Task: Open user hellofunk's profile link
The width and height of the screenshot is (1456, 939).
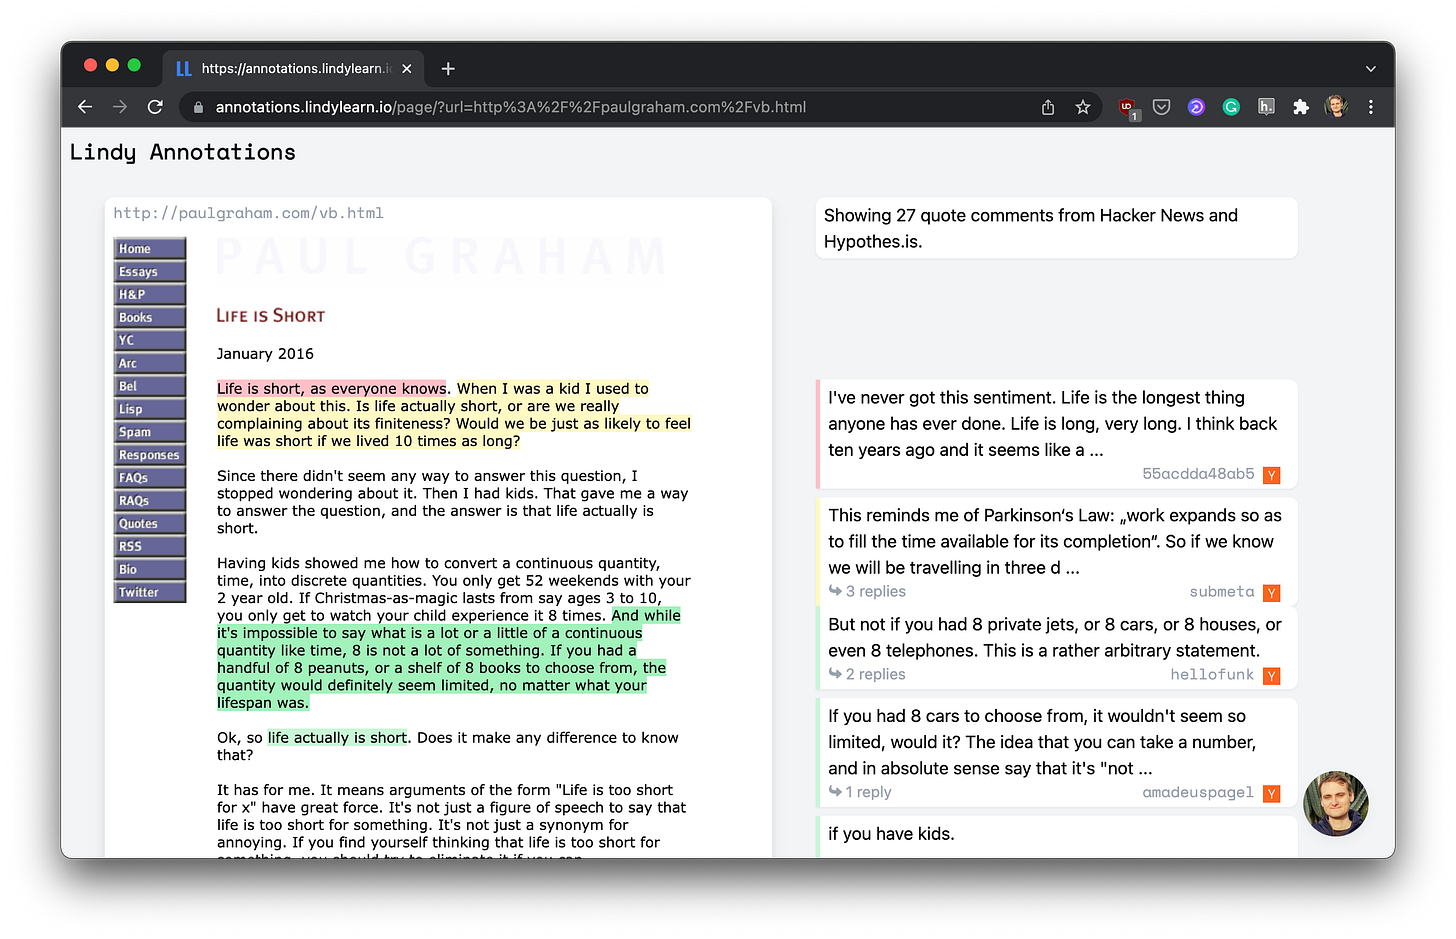Action: pos(1212,675)
